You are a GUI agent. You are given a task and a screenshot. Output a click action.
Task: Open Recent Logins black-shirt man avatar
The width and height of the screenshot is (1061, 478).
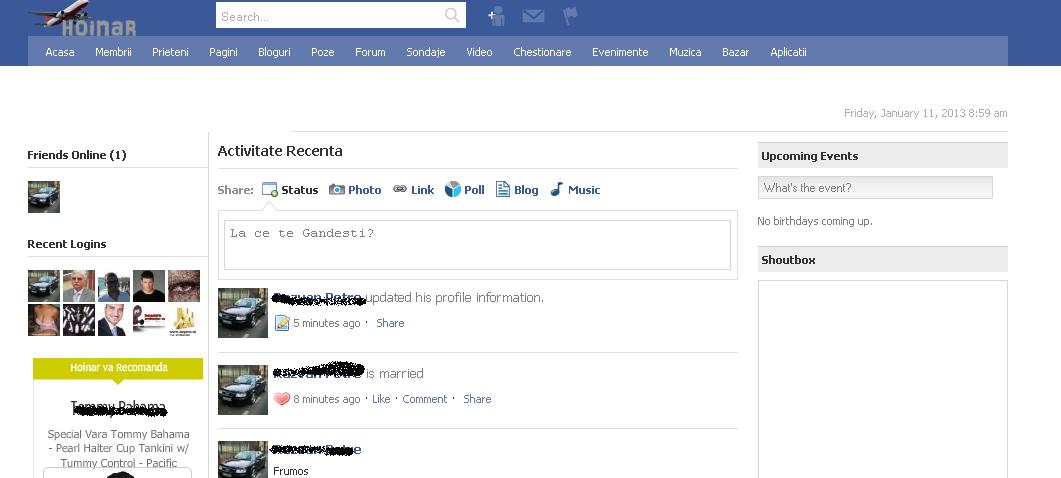click(x=149, y=286)
